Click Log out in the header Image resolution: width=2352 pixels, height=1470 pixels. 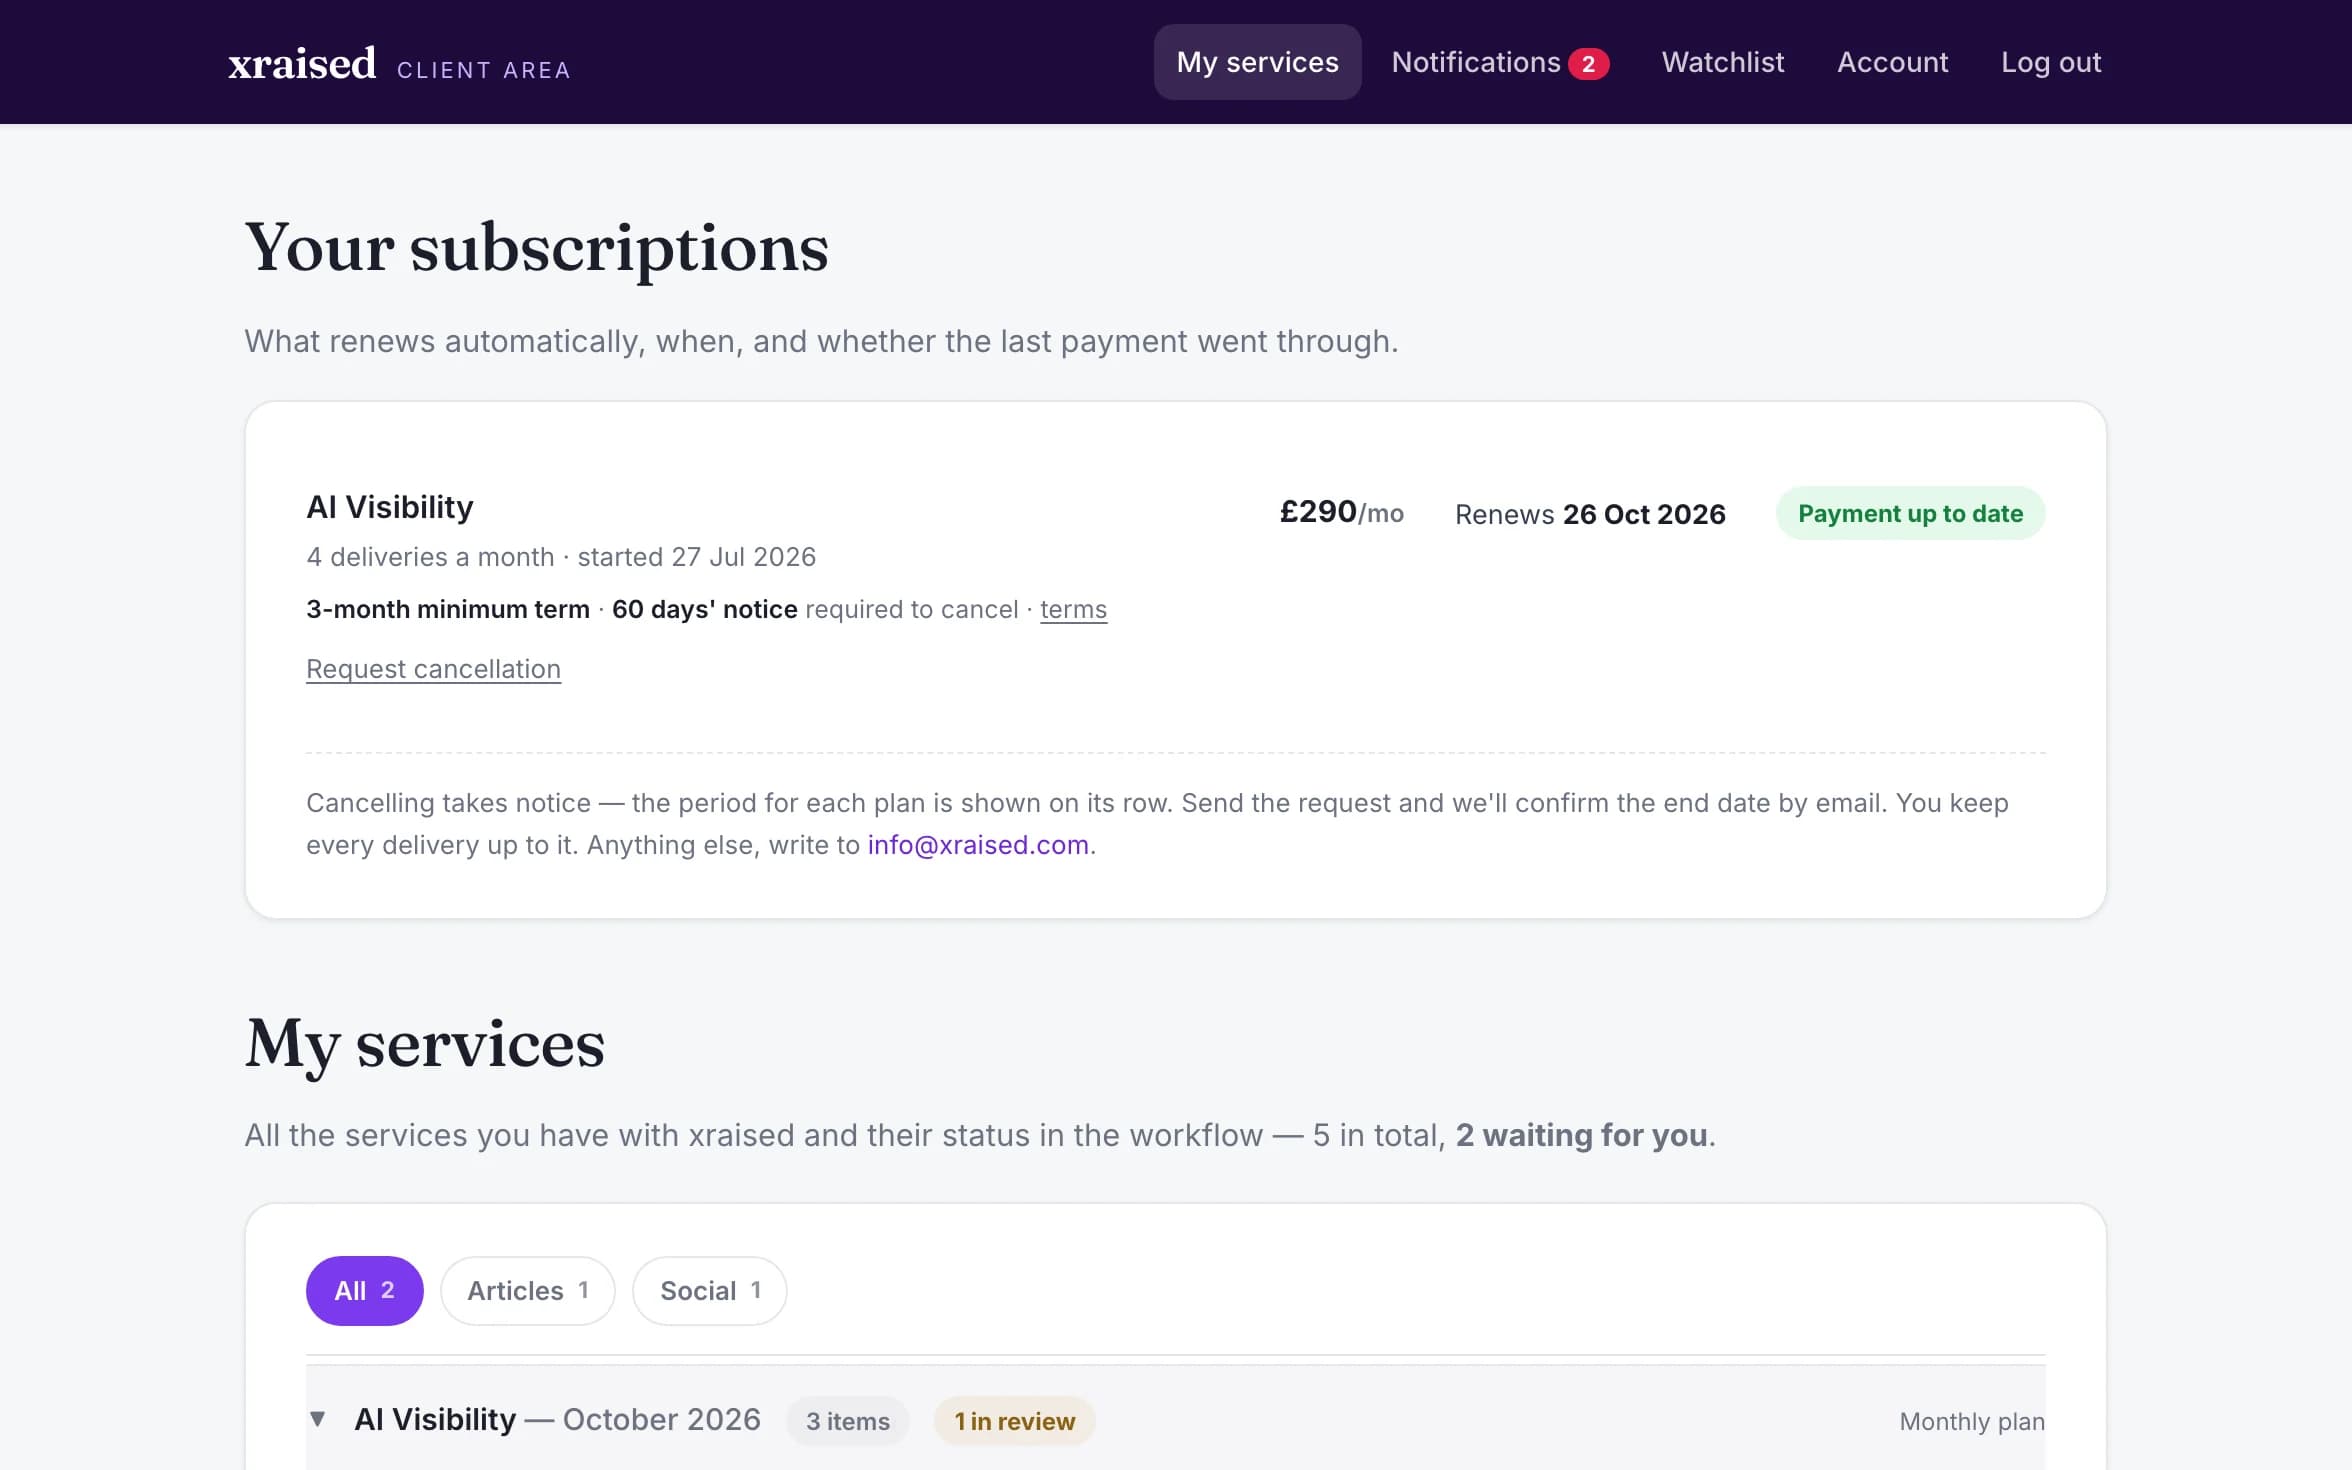click(2050, 62)
